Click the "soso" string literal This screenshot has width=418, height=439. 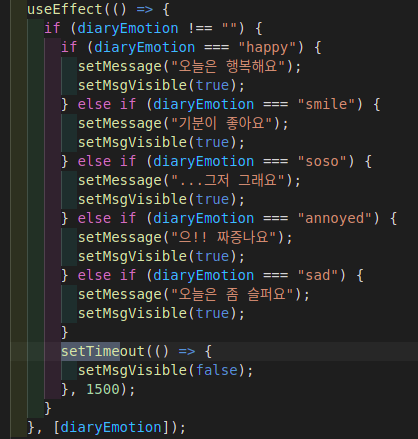pos(322,161)
